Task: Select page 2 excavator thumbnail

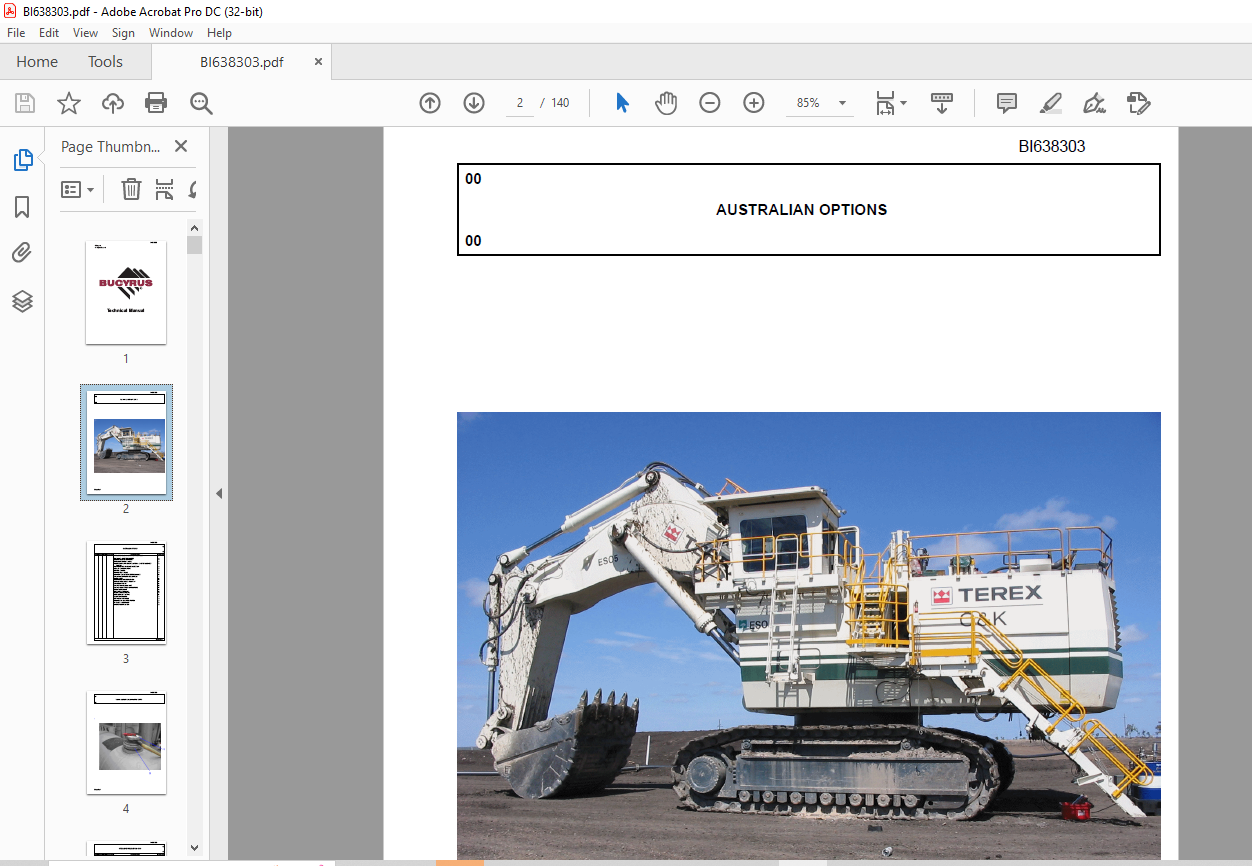Action: click(x=126, y=442)
